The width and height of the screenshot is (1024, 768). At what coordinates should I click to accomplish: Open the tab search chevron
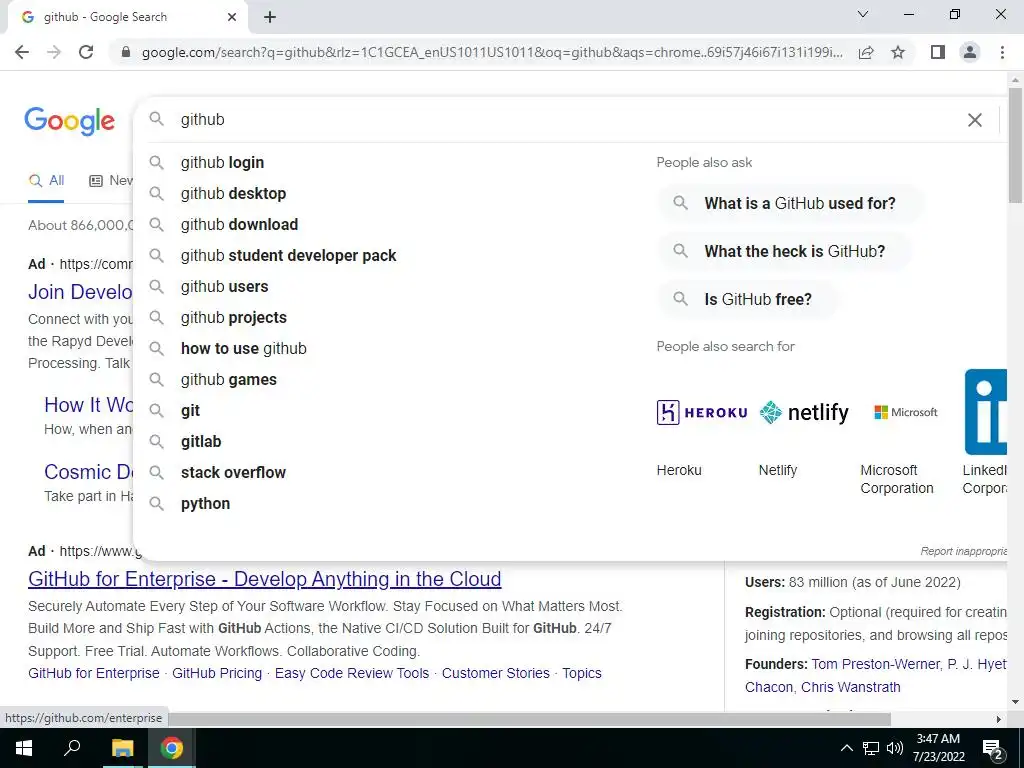[x=863, y=14]
